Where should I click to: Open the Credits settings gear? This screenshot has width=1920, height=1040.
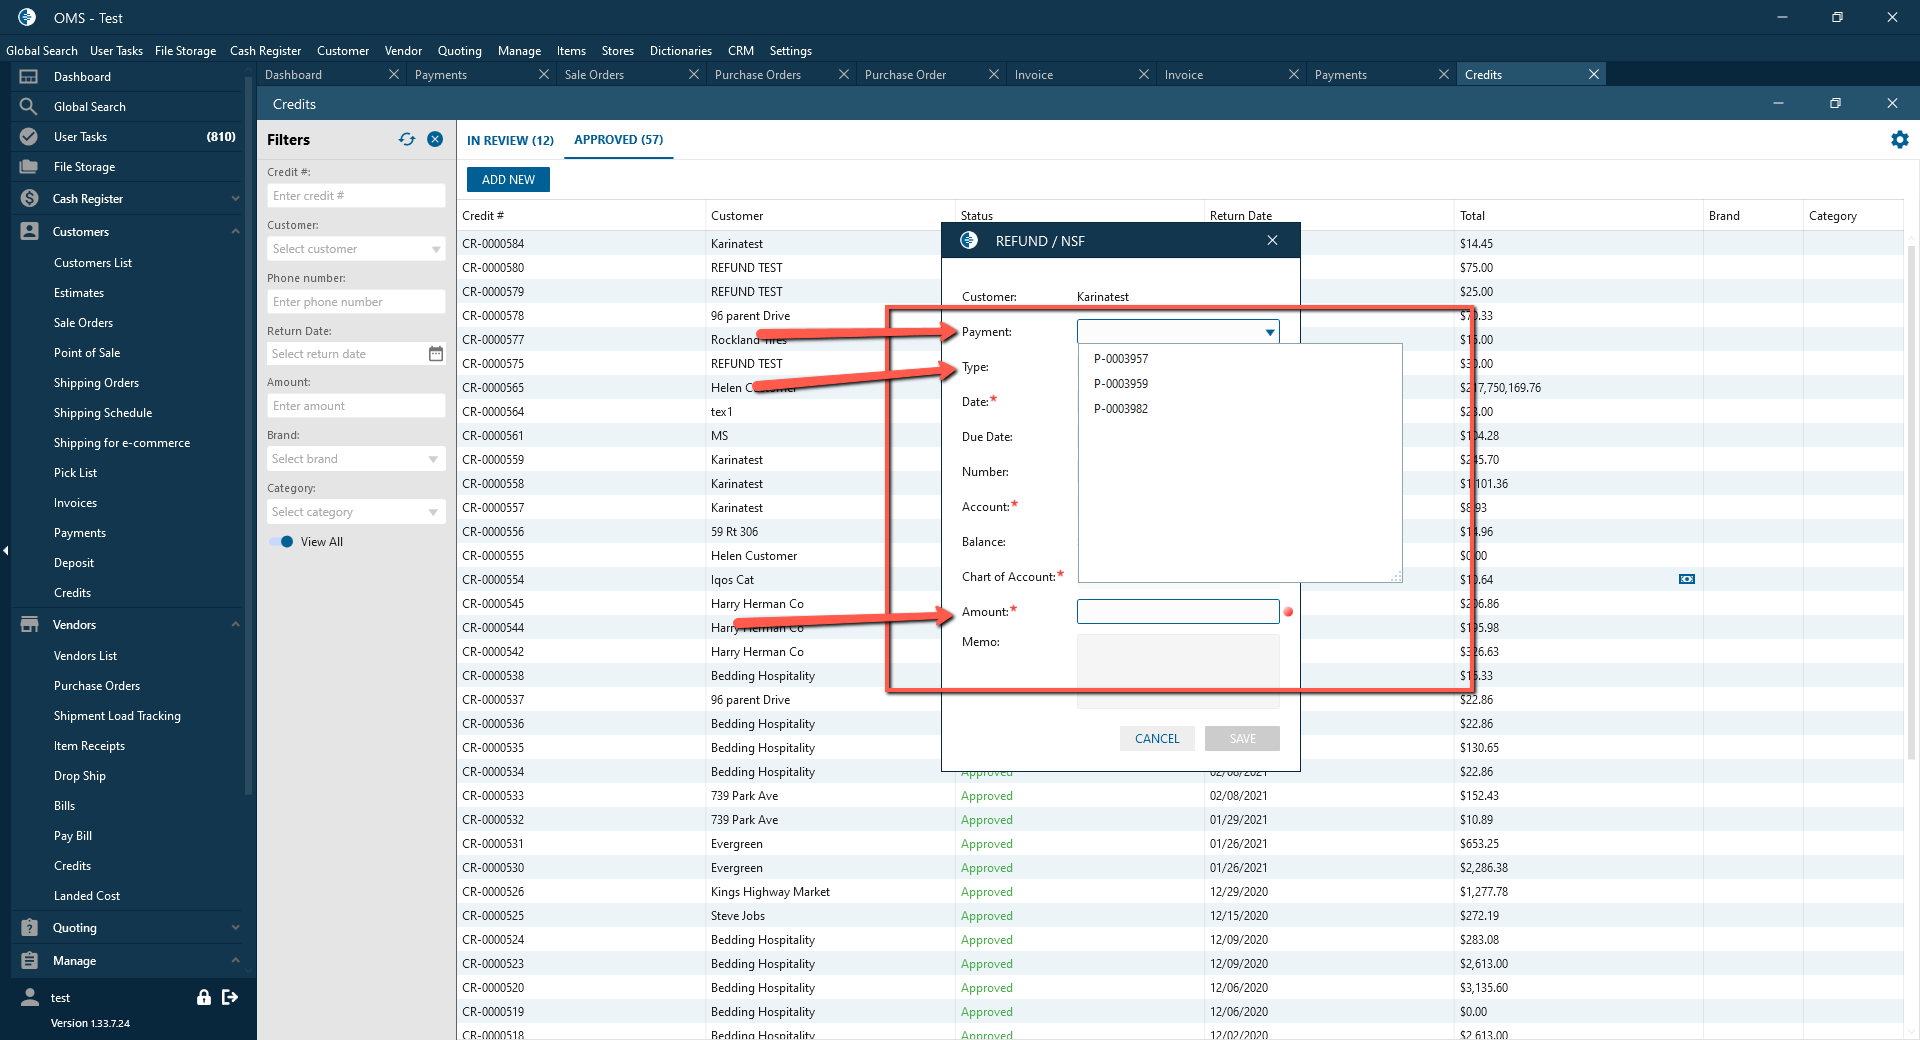1899,140
